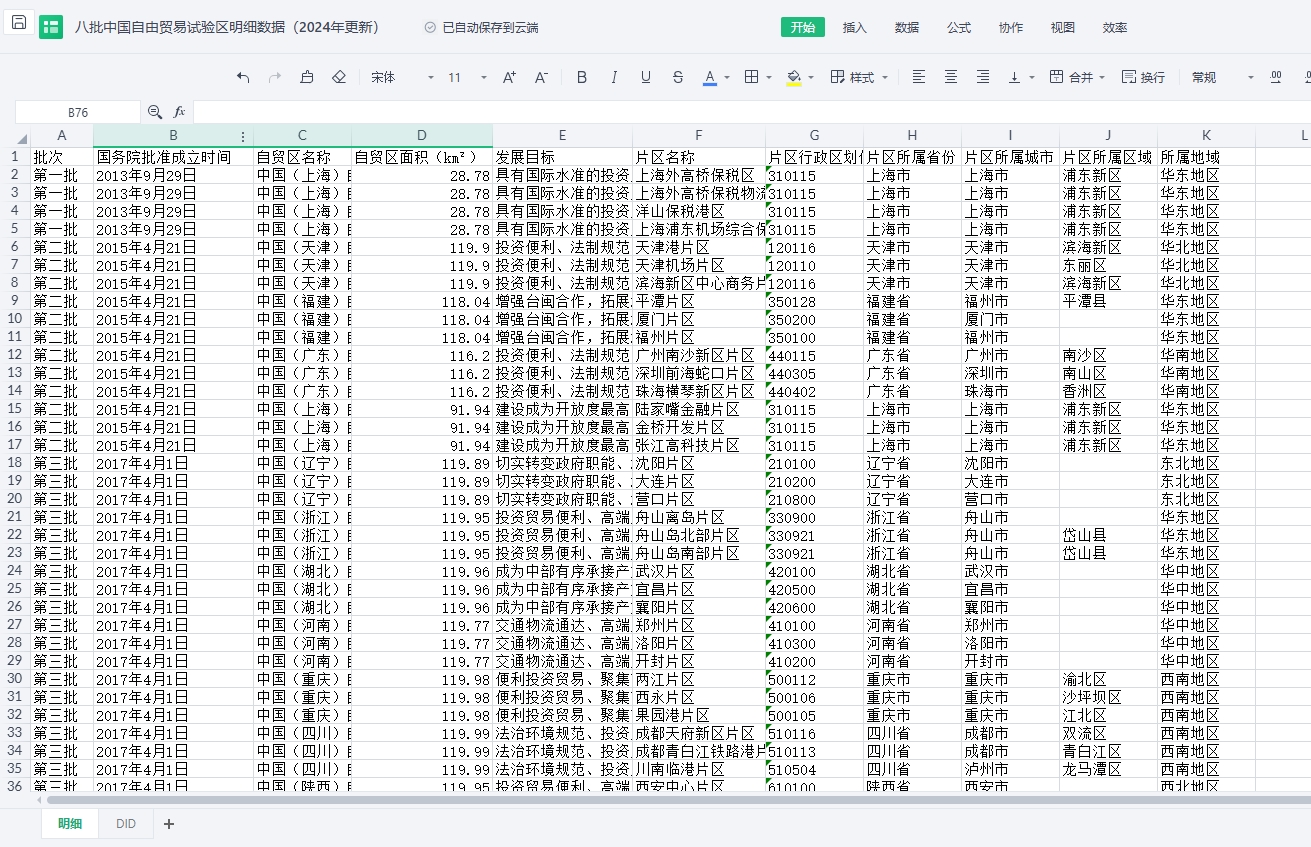This screenshot has width=1311, height=847.
Task: Open the 插入 menu tab
Action: click(855, 27)
